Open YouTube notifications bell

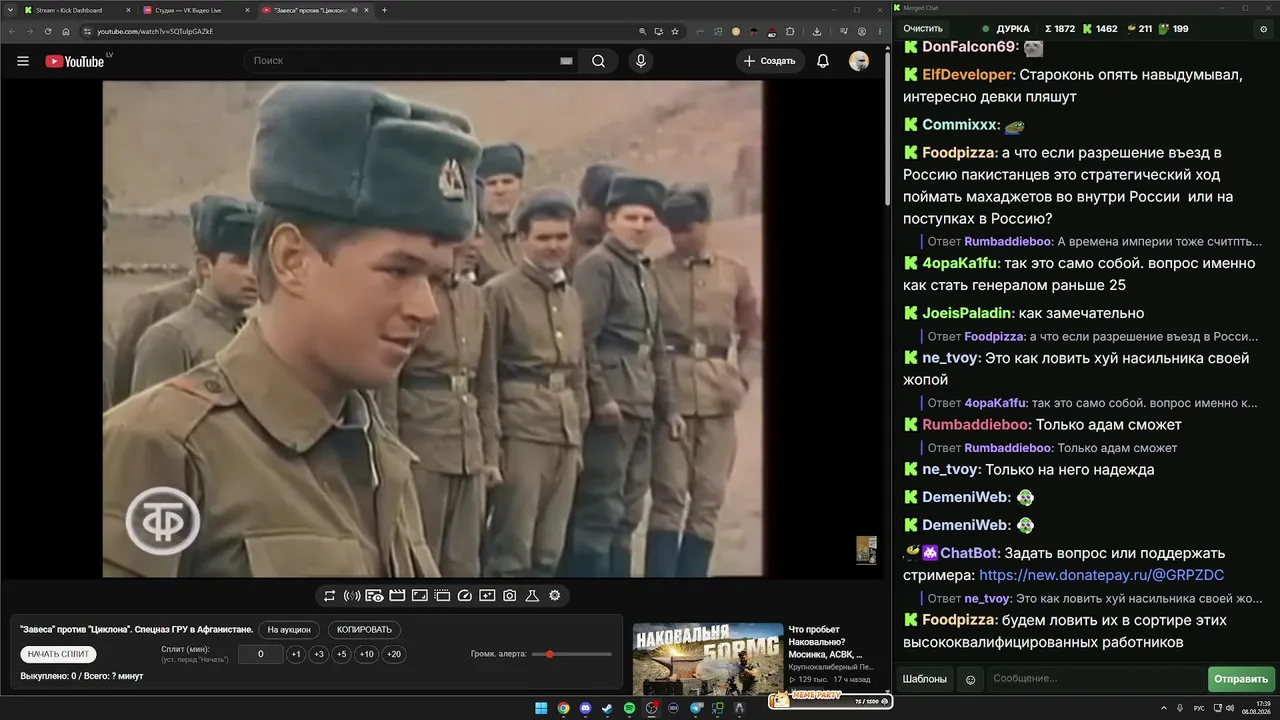(x=823, y=61)
